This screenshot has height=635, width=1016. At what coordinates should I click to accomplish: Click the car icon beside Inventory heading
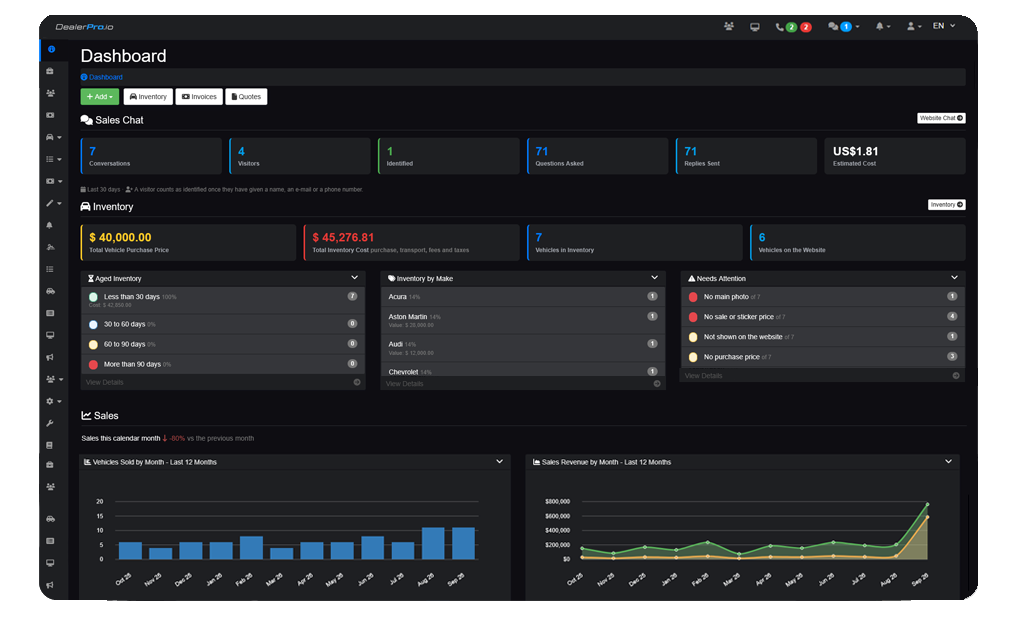click(86, 207)
